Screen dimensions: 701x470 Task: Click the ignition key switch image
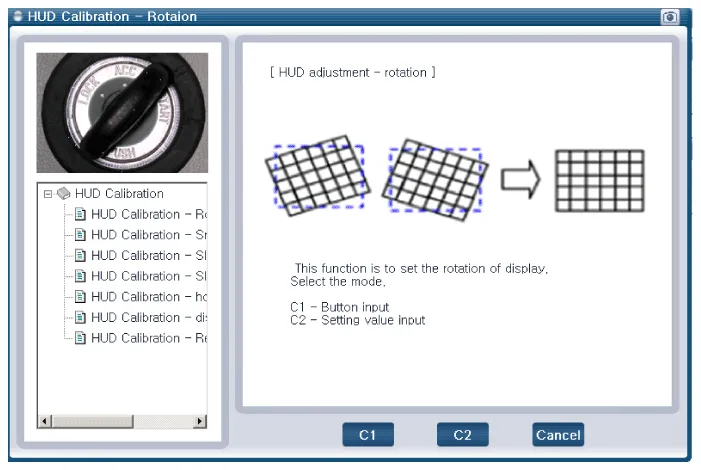[x=122, y=112]
